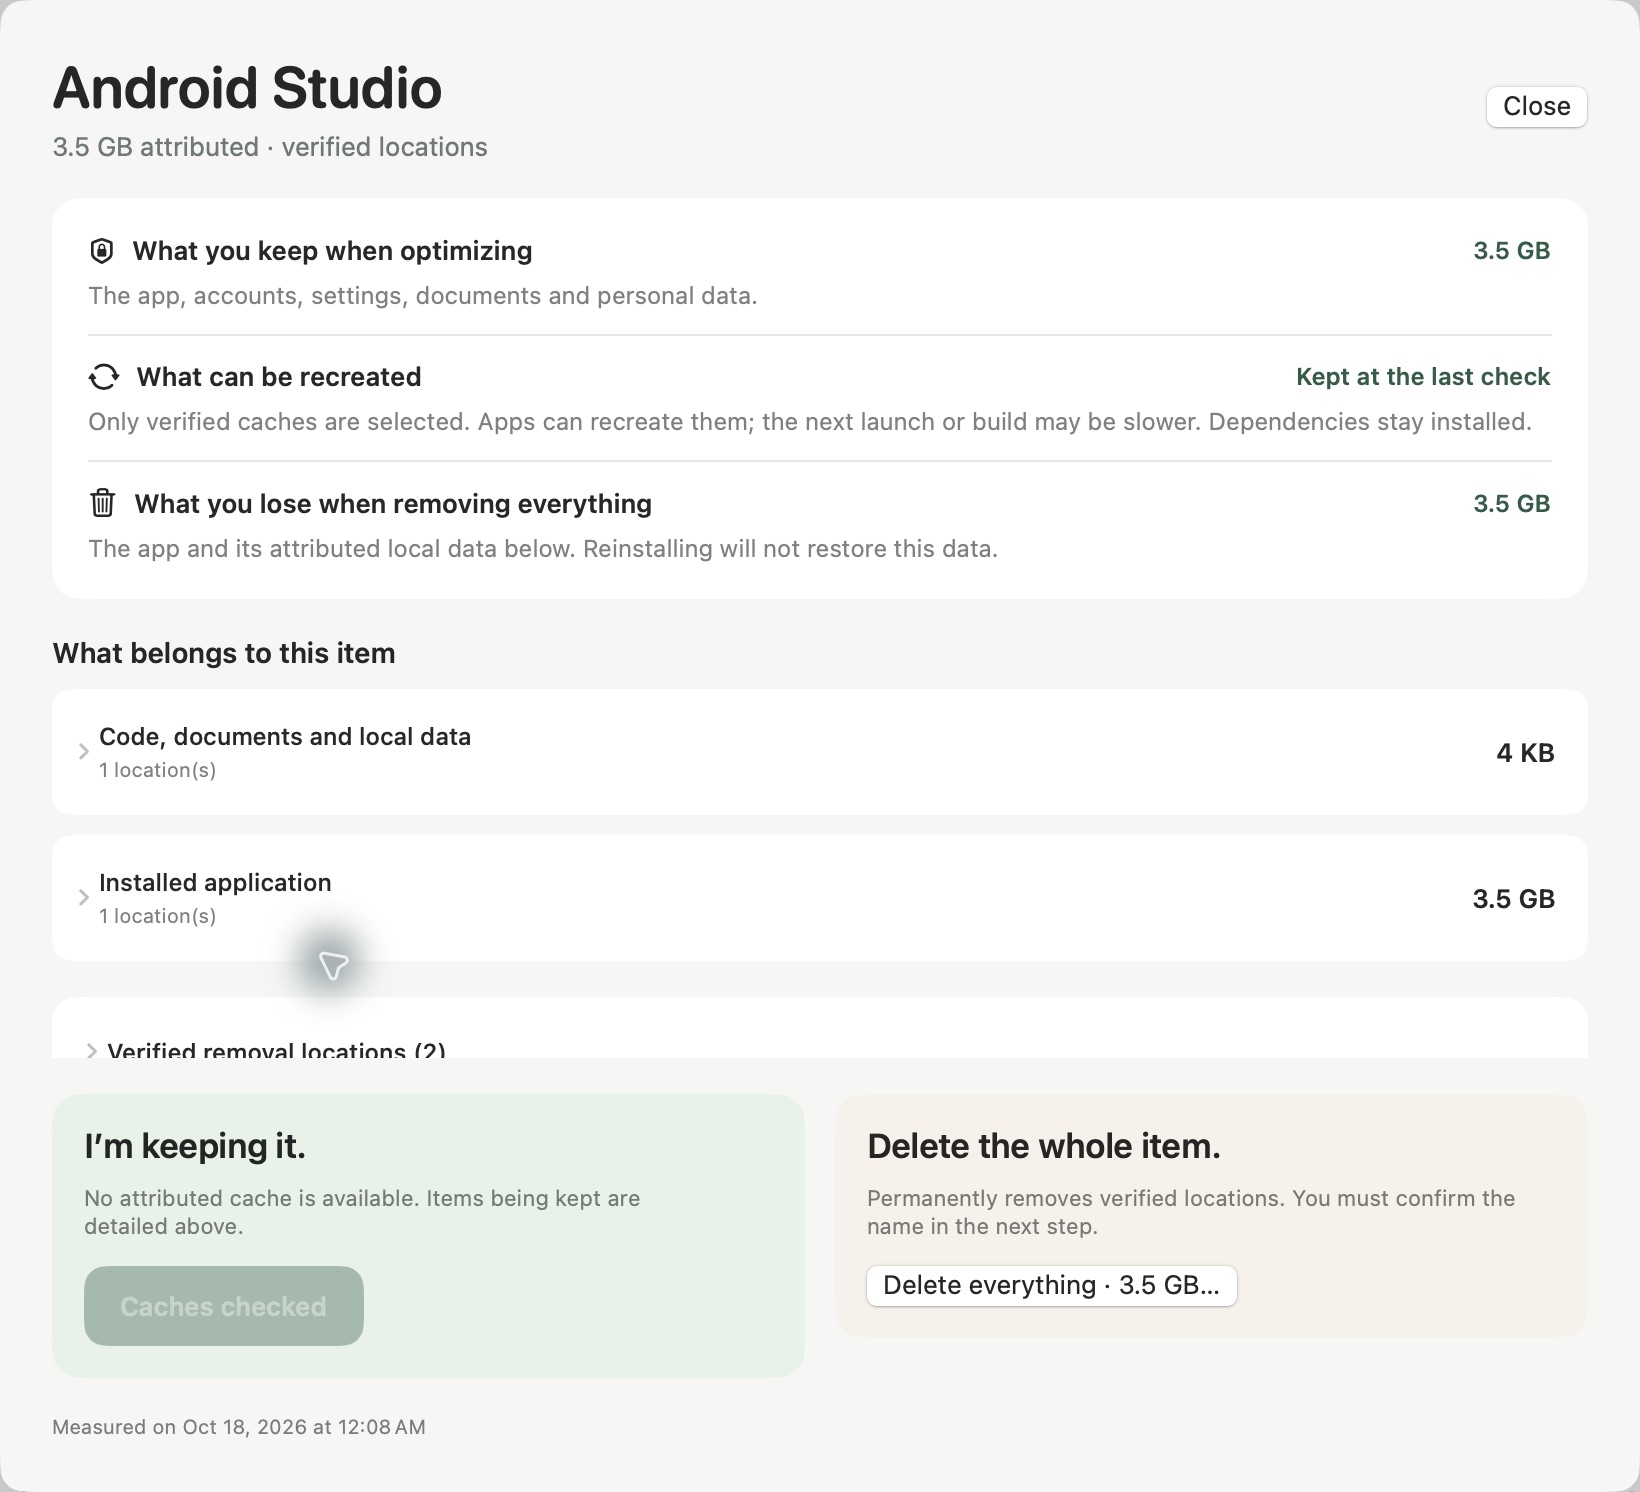Image resolution: width=1640 pixels, height=1492 pixels.
Task: Click the refresh arrows icon beside 'What can be recreated'
Action: coord(103,377)
